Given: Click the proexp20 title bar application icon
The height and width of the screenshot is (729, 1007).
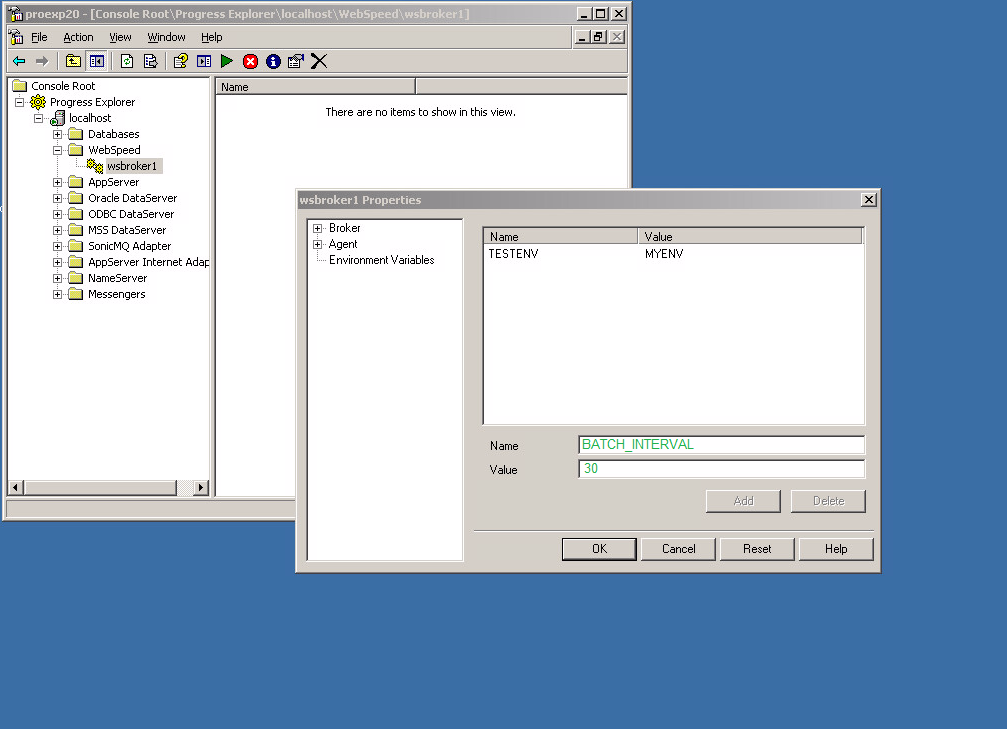Looking at the screenshot, I should click(15, 13).
